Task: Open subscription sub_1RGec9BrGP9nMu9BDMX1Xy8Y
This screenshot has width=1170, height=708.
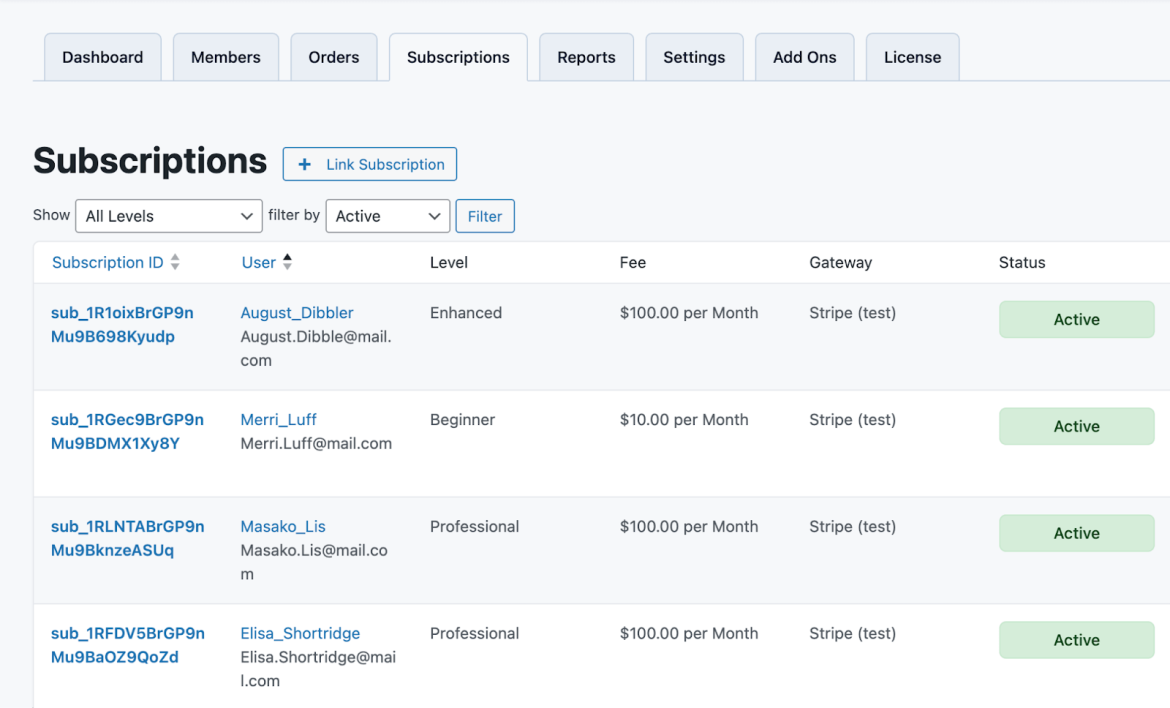Action: pyautogui.click(x=128, y=431)
